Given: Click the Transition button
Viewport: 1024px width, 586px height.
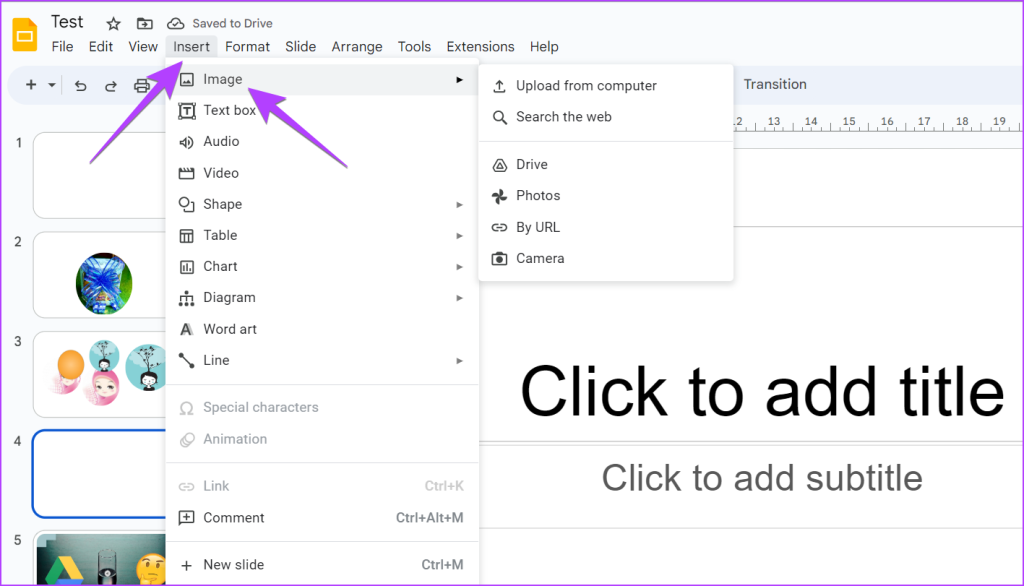Looking at the screenshot, I should [x=775, y=84].
